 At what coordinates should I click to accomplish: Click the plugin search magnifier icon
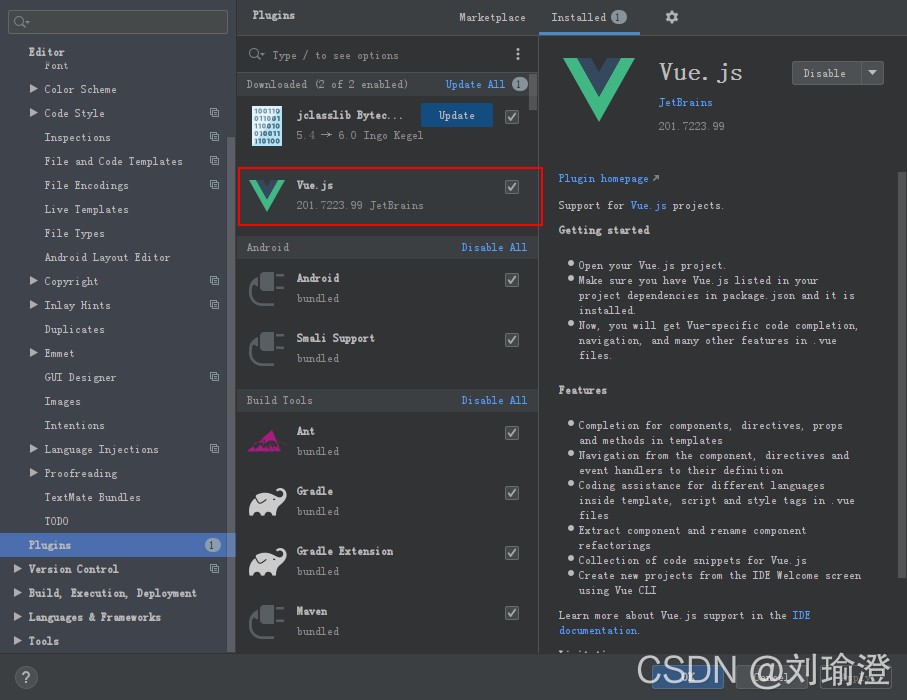[x=256, y=54]
